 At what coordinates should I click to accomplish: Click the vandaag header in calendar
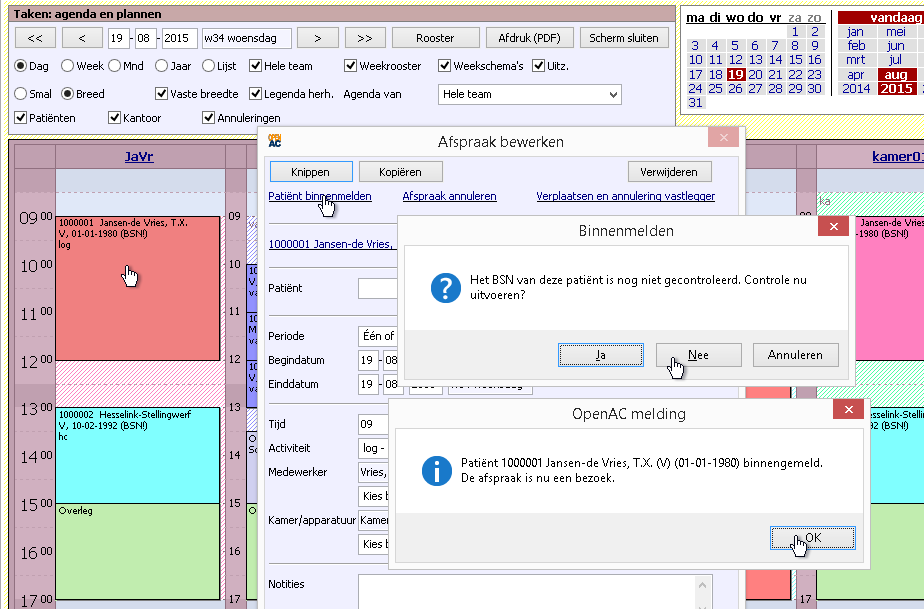click(879, 18)
